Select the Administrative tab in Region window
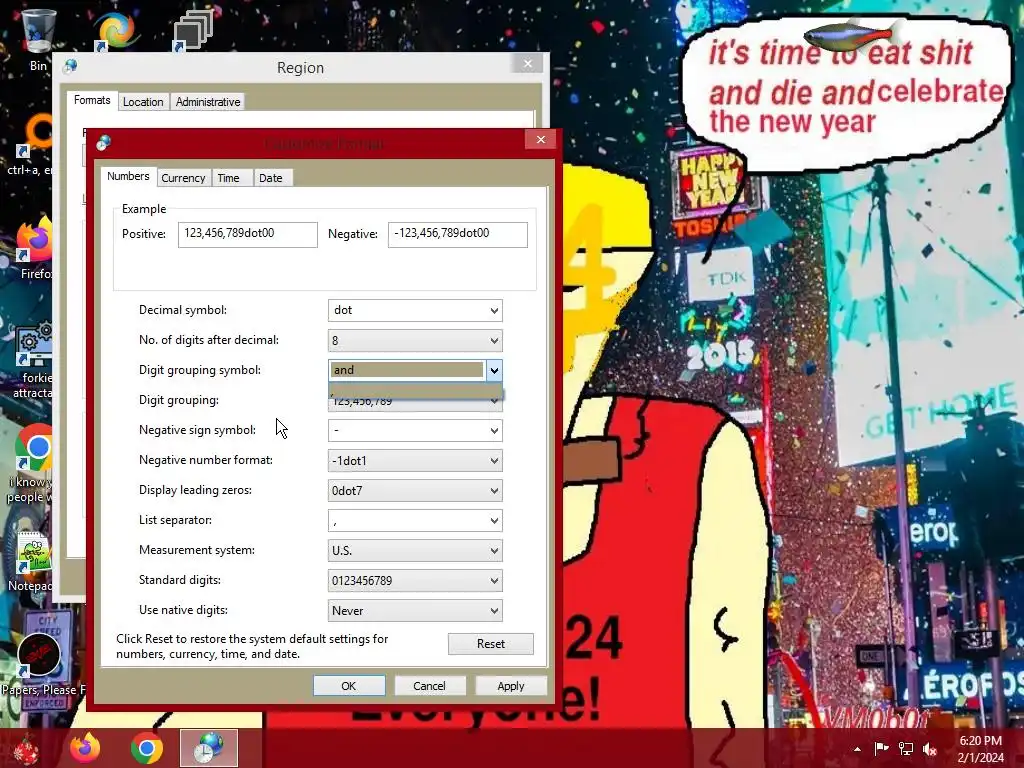 [x=208, y=102]
